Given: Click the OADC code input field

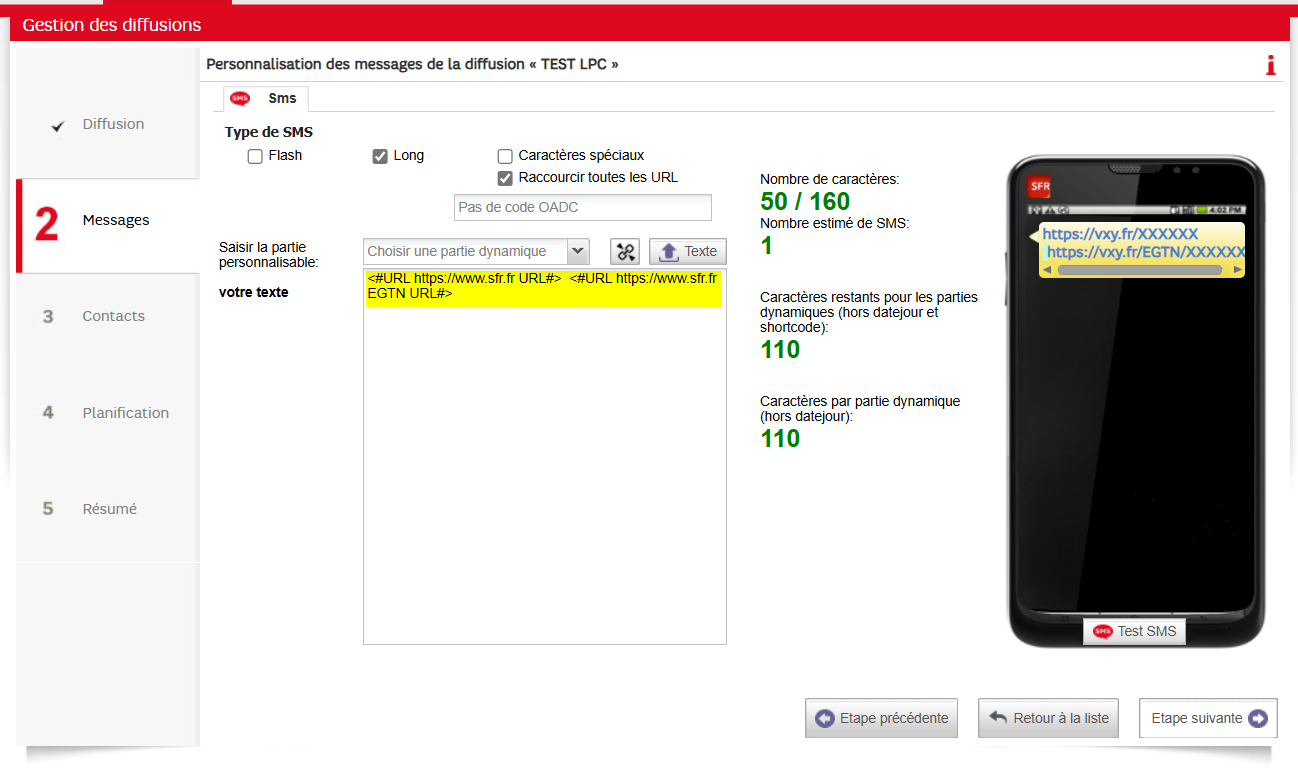Looking at the screenshot, I should (583, 207).
